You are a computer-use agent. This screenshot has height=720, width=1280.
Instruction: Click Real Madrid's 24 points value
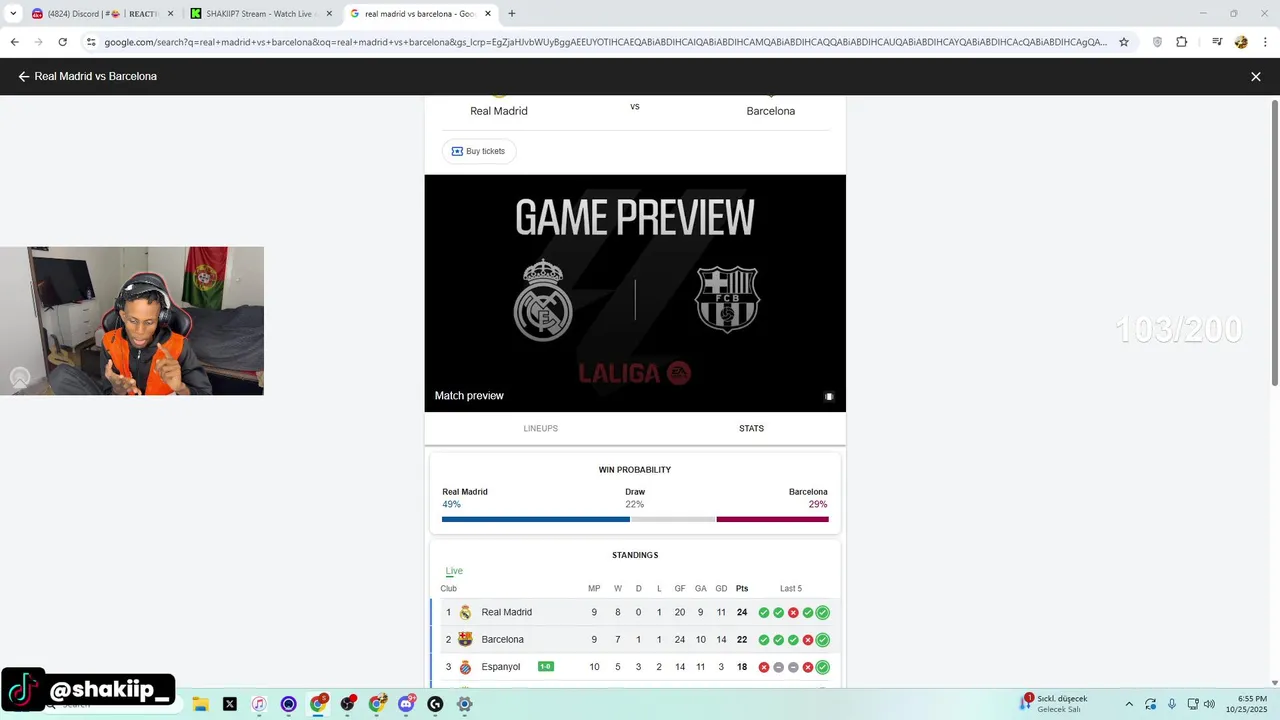[742, 612]
